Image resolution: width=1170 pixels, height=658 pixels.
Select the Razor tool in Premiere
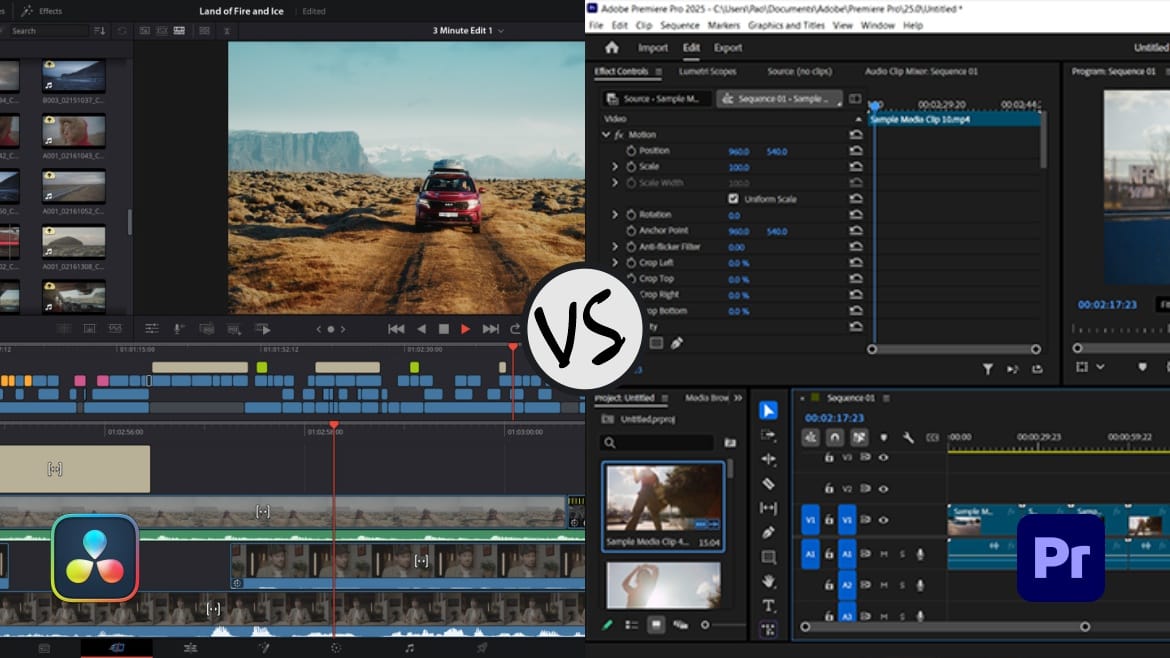(x=768, y=483)
